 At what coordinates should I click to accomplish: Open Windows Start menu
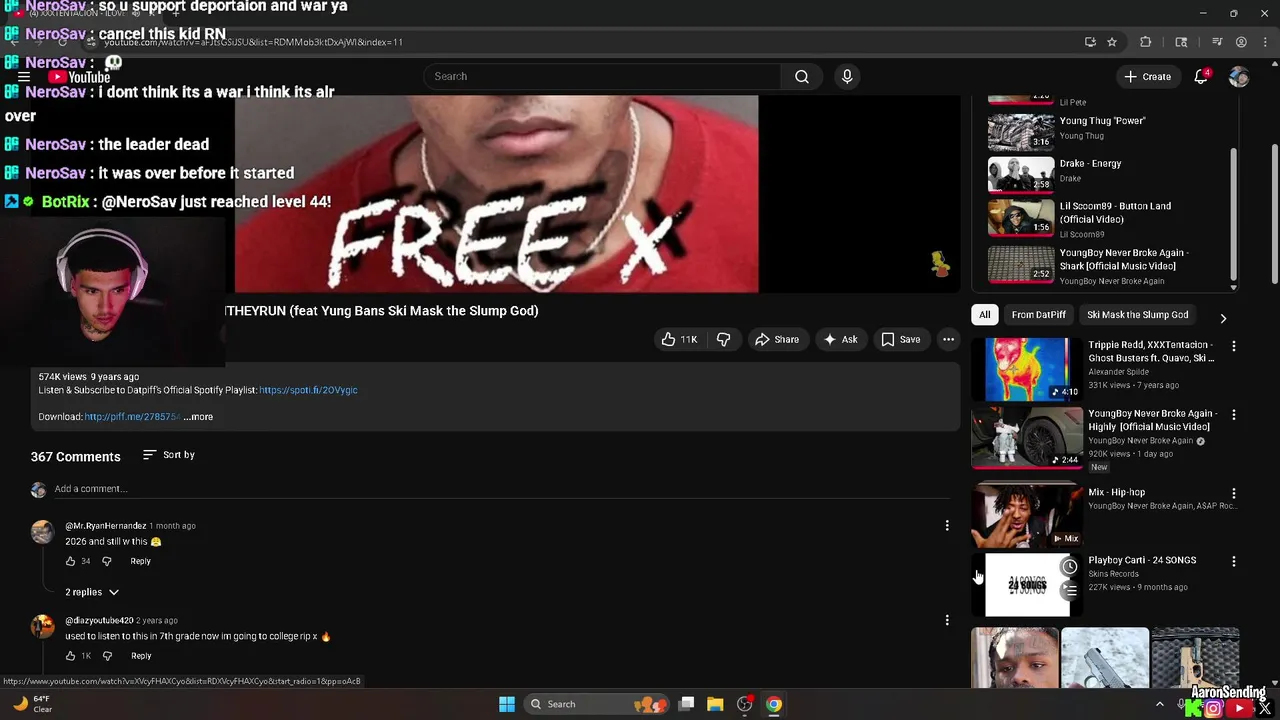(x=507, y=704)
